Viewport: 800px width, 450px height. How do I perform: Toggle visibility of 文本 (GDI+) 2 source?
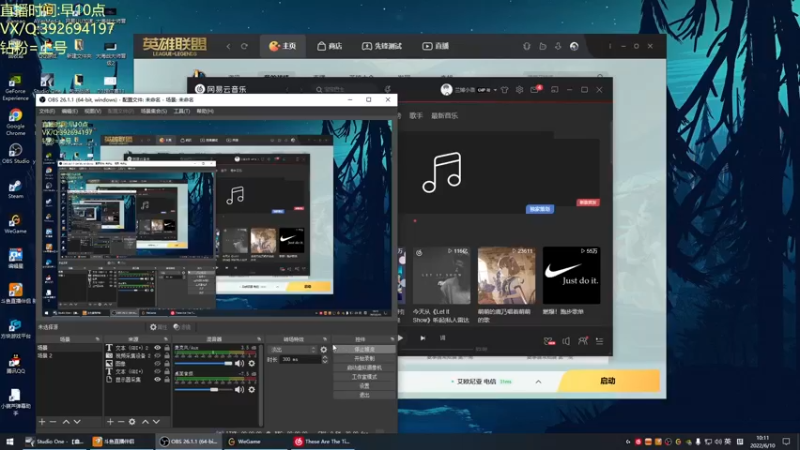(x=158, y=347)
